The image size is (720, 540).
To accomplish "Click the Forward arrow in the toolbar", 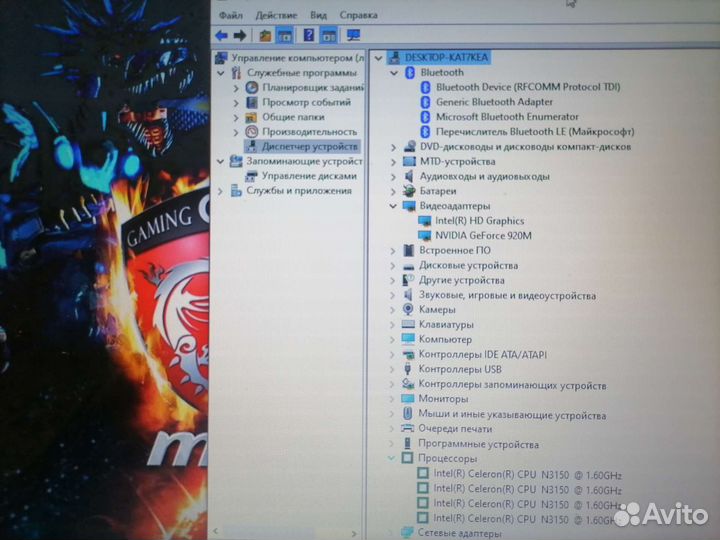I will tap(240, 35).
